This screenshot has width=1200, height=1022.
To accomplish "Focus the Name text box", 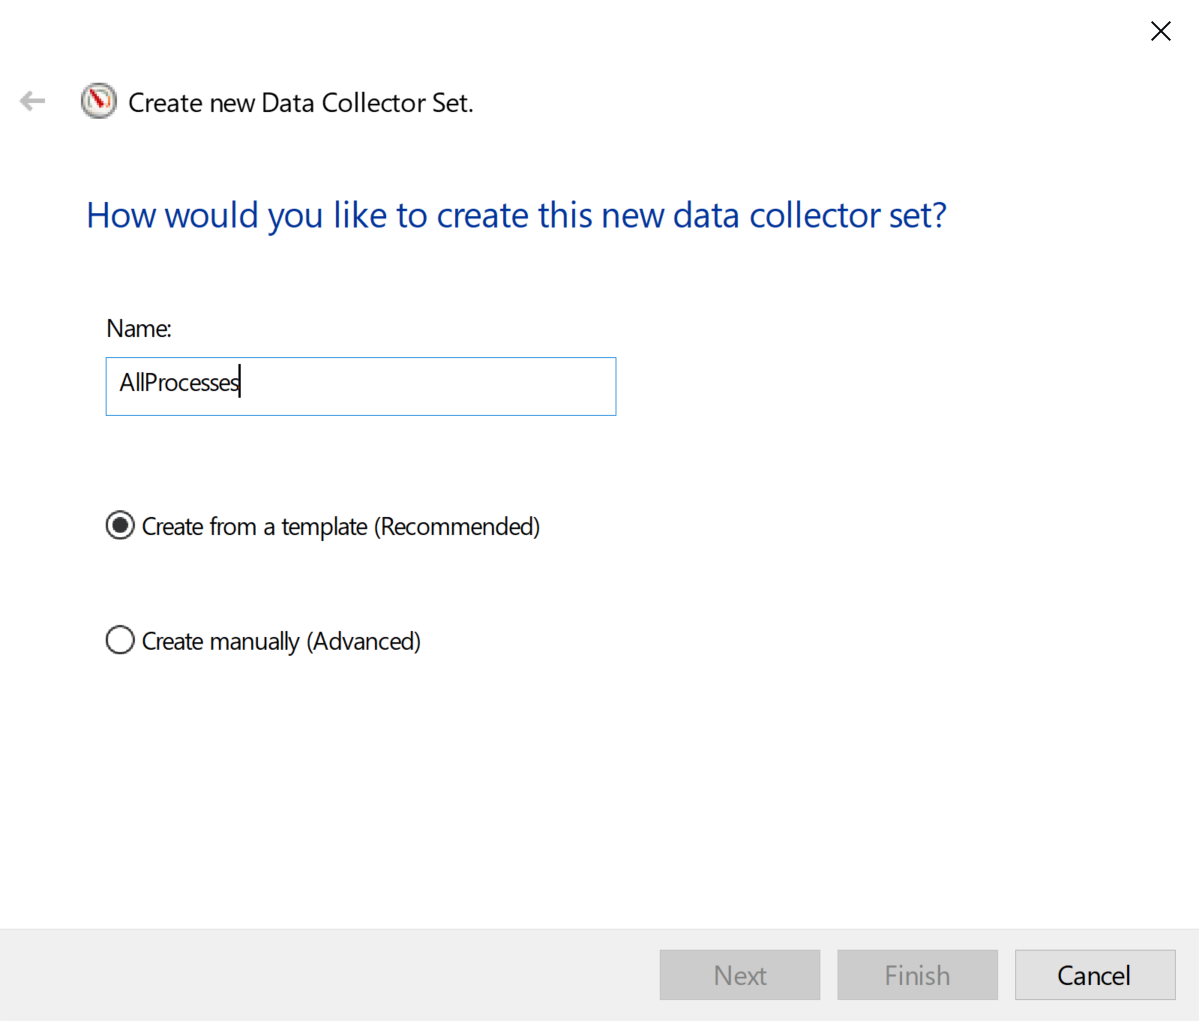I will pos(360,386).
